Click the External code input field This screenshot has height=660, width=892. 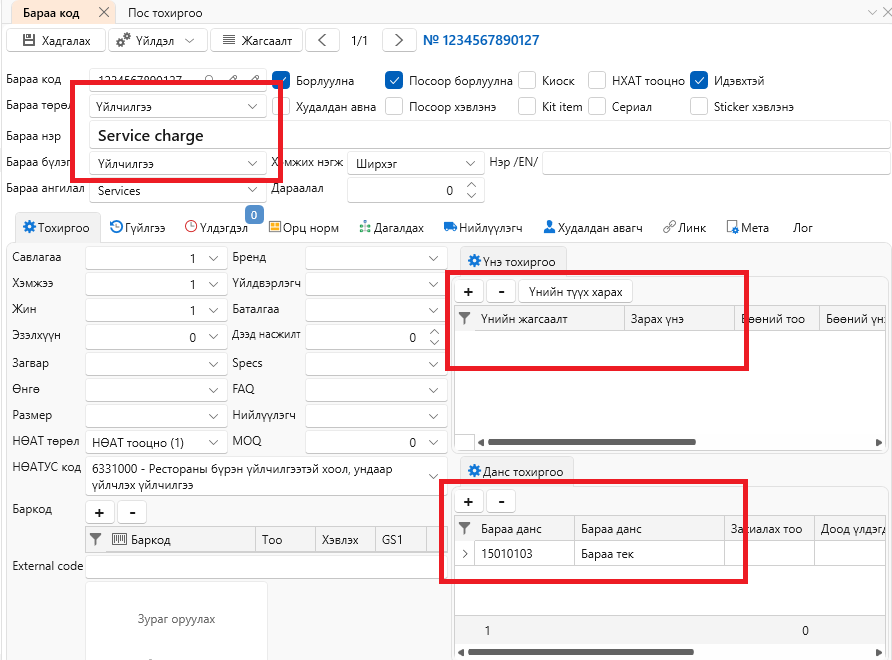(265, 567)
